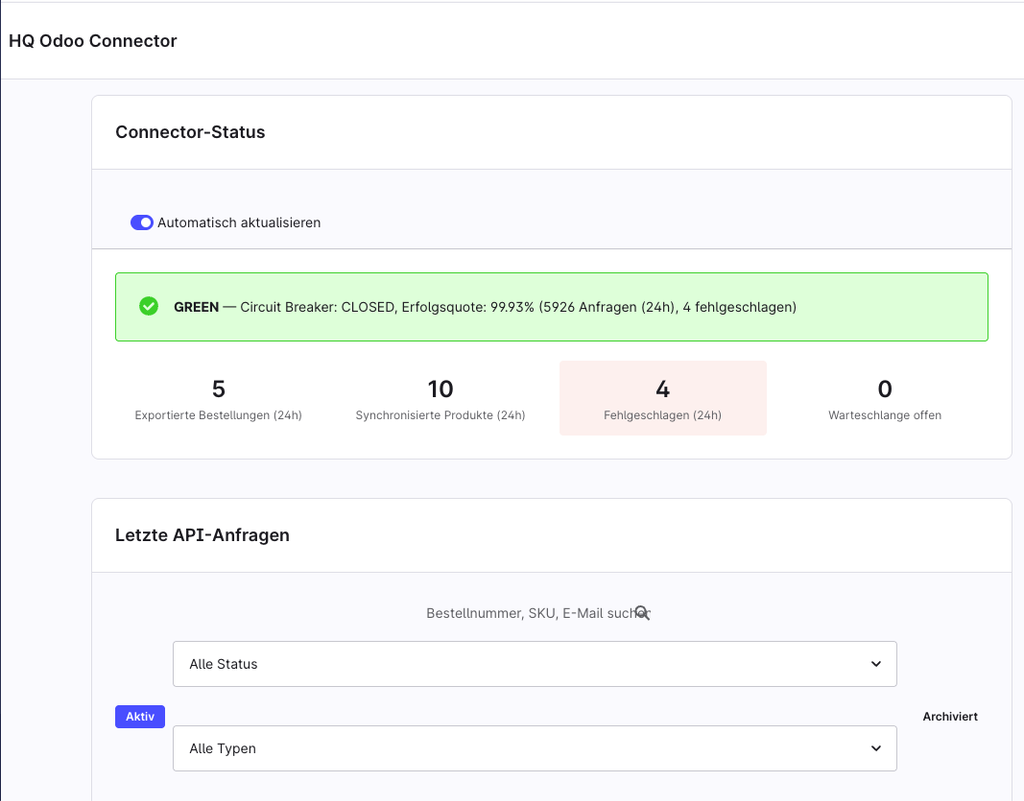Viewport: 1024px width, 801px height.
Task: Select the Aktiv tab
Action: click(x=140, y=716)
